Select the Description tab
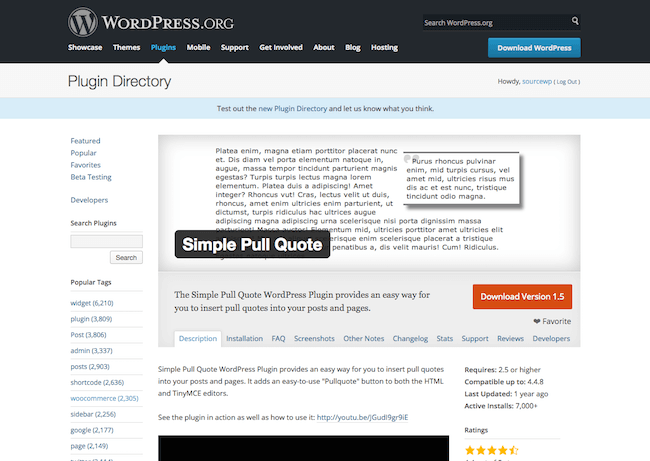The image size is (650, 461). 198,338
